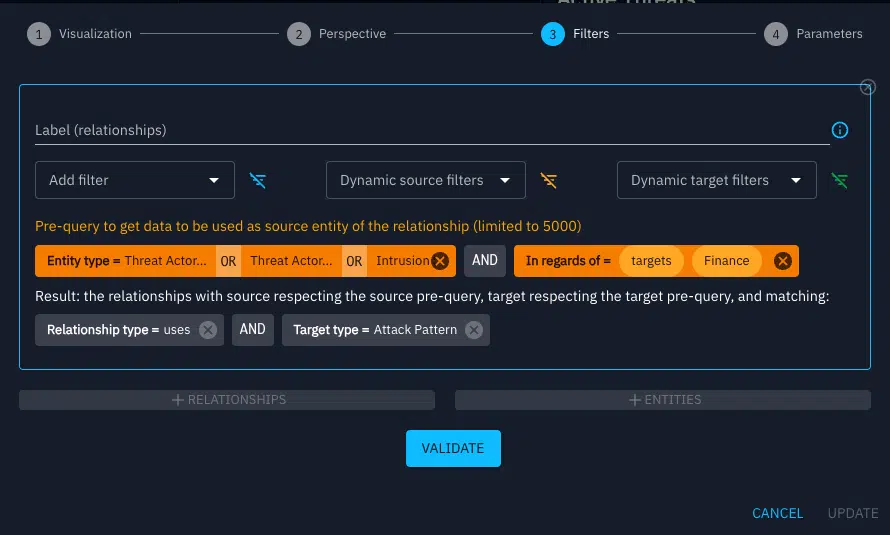Screen dimensions: 890x535
Task: Click CANCEL to discard changes
Action: pyautogui.click(x=778, y=513)
